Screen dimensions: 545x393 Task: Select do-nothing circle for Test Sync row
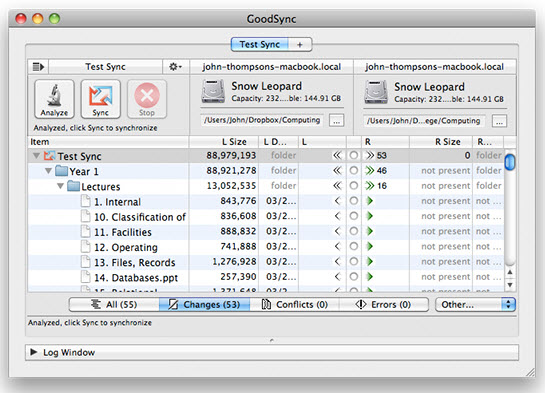(x=353, y=155)
